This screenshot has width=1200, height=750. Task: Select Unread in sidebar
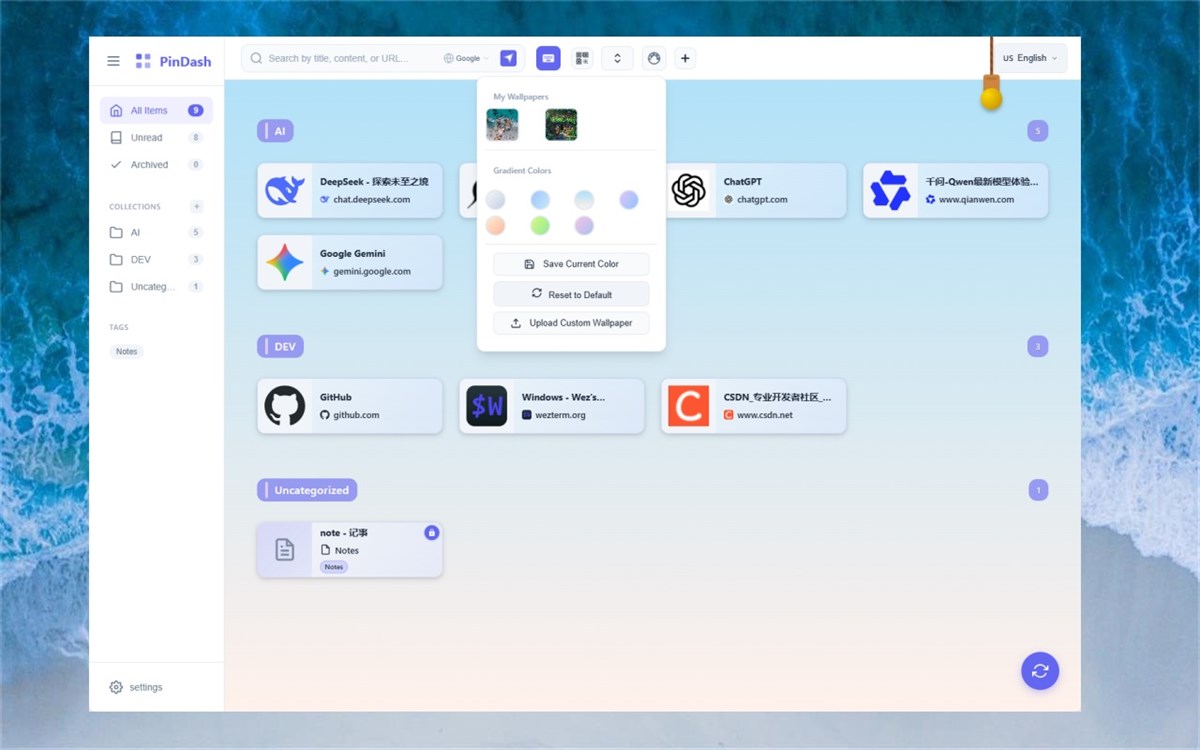click(156, 137)
